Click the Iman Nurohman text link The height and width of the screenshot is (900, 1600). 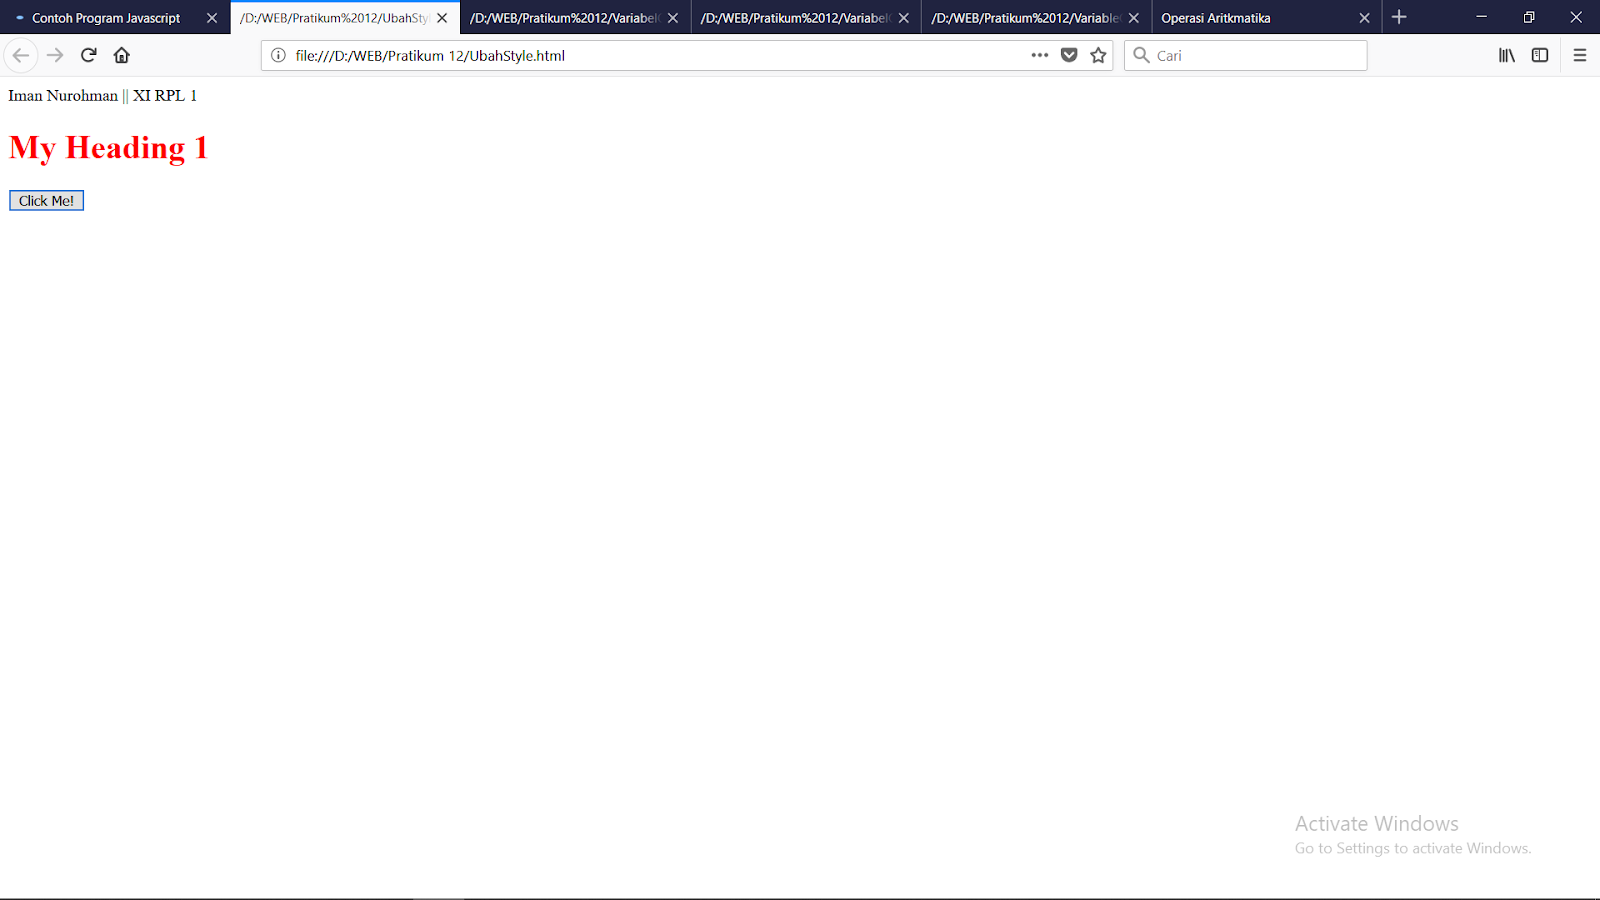63,95
